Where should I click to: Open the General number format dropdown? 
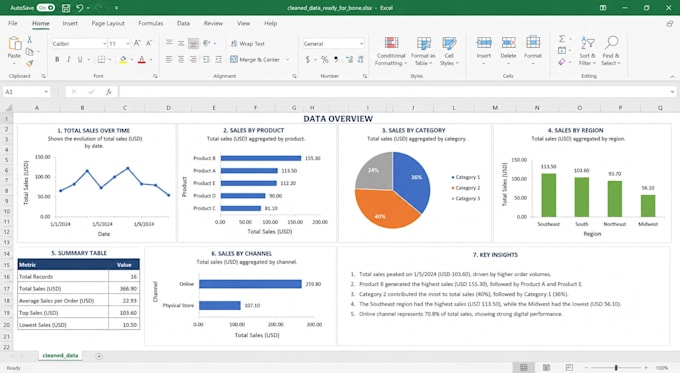[x=361, y=43]
